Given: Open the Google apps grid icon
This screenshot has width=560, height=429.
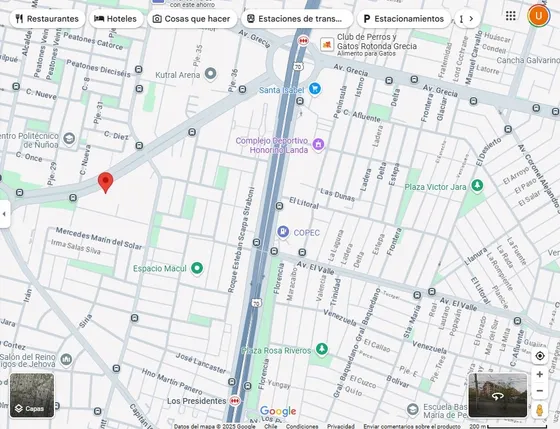Looking at the screenshot, I should [x=511, y=16].
